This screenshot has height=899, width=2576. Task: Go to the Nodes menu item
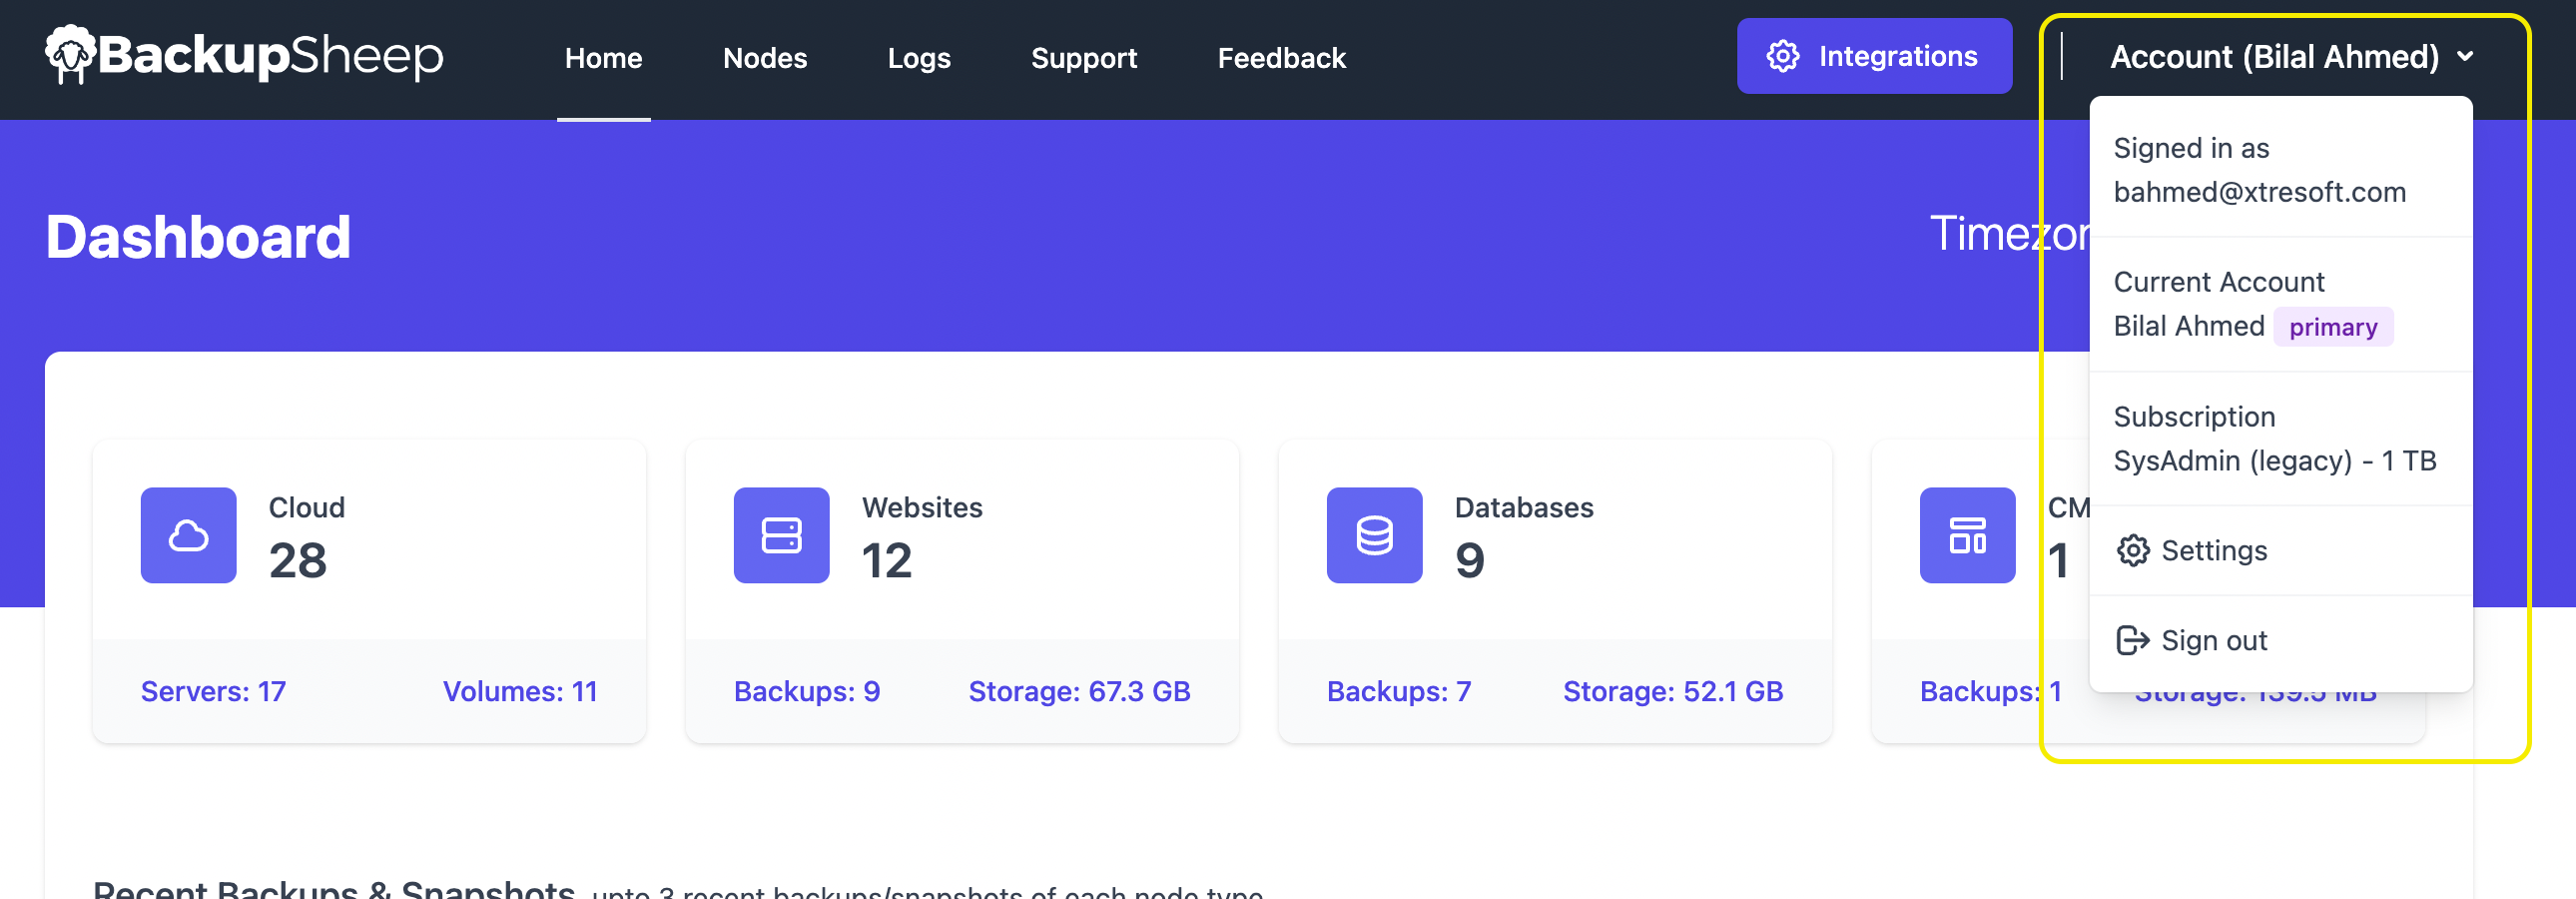point(764,58)
